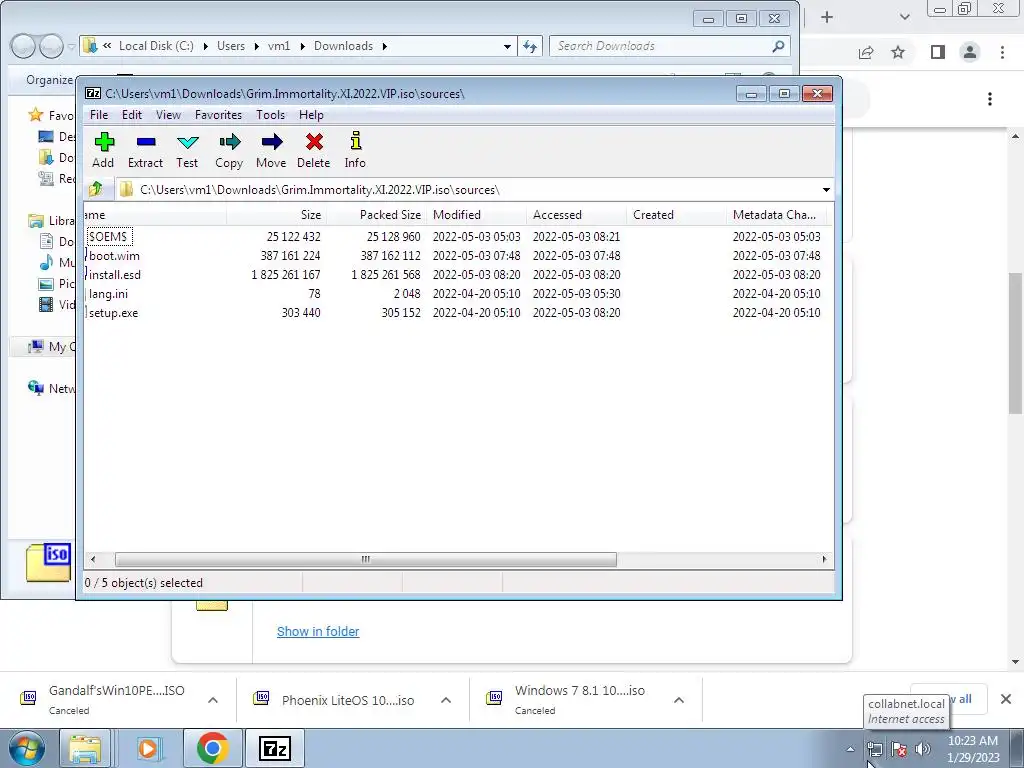The height and width of the screenshot is (768, 1024).
Task: Show hidden tray icons arrow
Action: (x=850, y=749)
